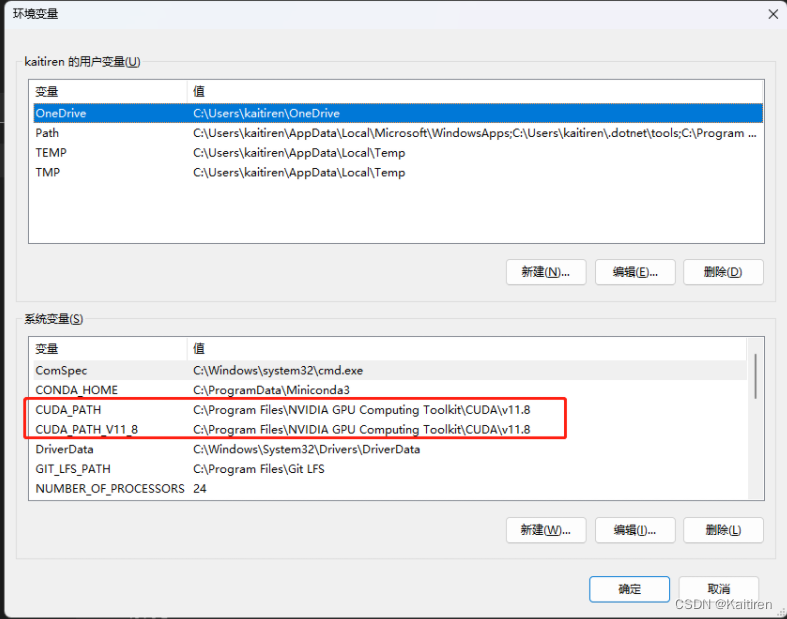Click 值 column header in user variables
The image size is (787, 619).
474,91
